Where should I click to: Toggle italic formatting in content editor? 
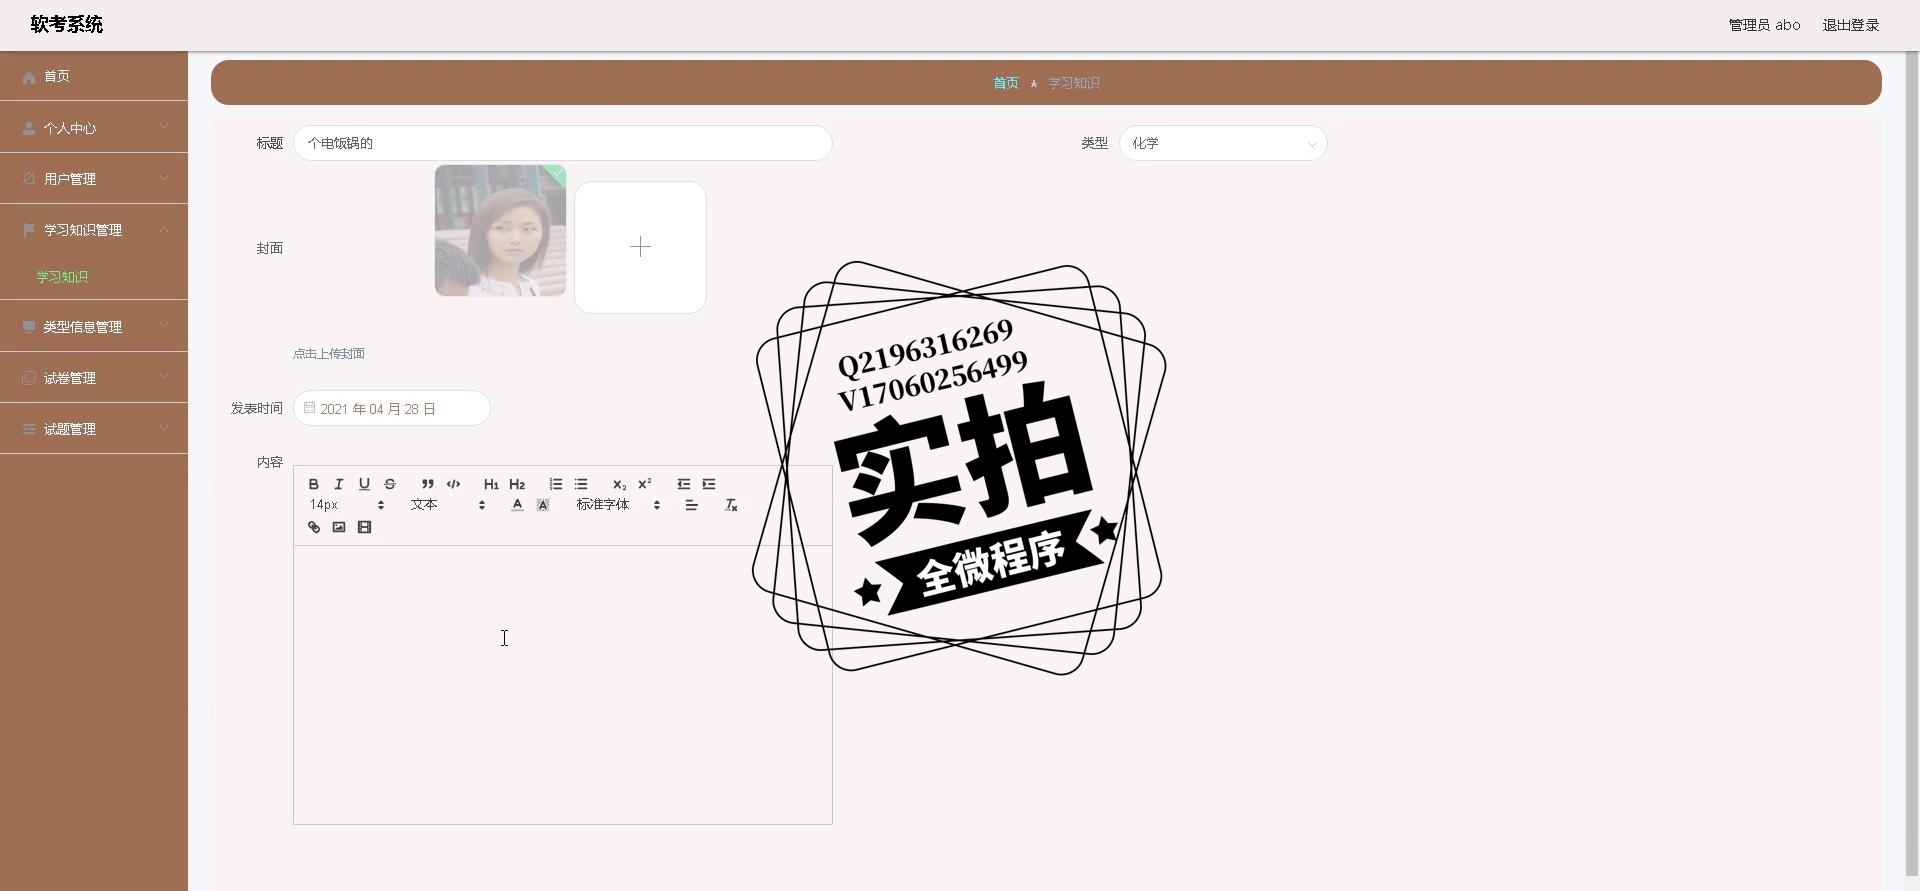tap(339, 484)
